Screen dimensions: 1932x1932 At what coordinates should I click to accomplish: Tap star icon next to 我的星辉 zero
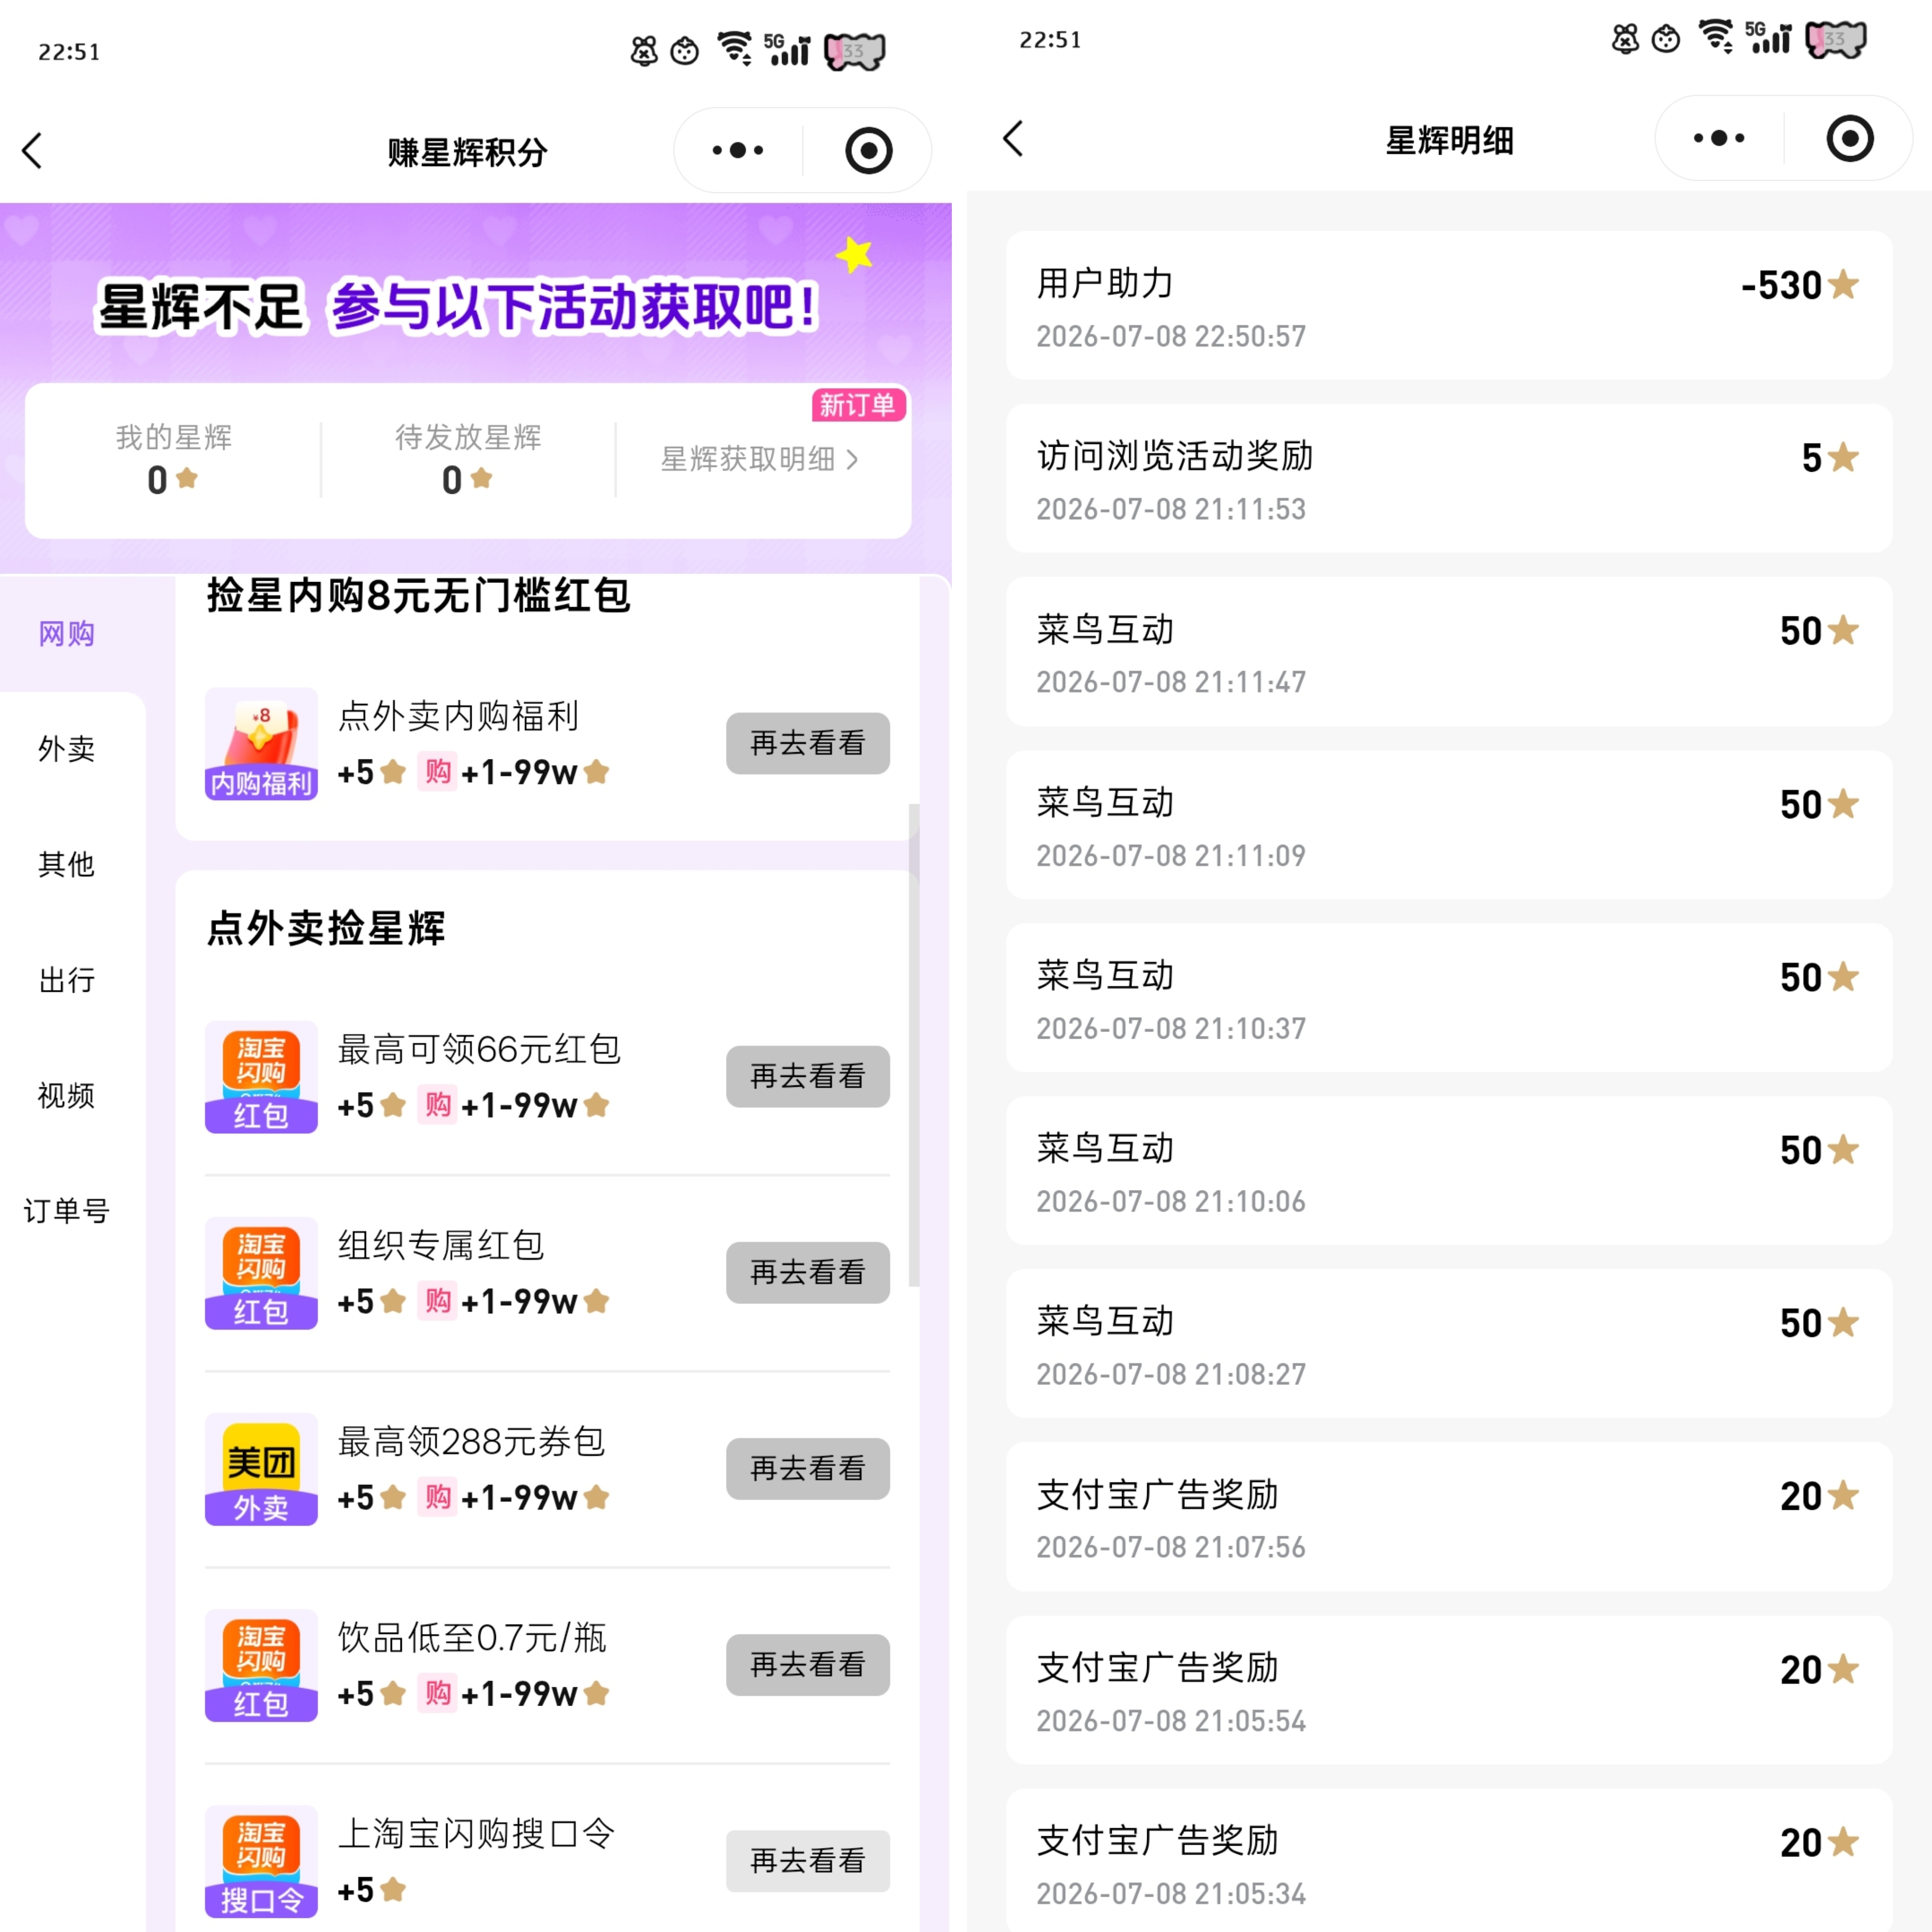[187, 478]
